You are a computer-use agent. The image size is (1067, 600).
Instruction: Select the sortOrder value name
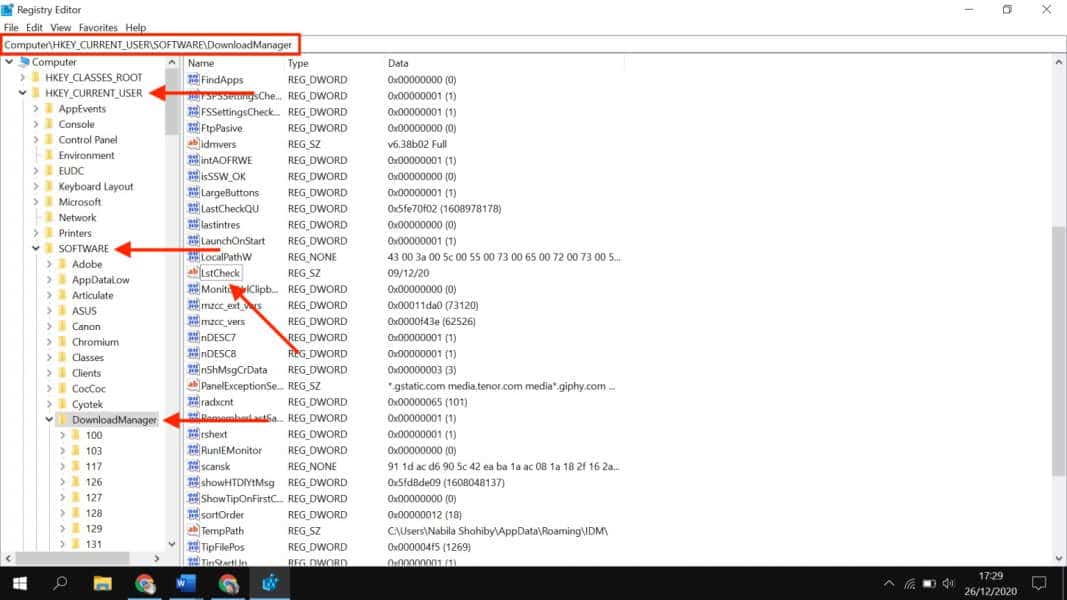tap(223, 515)
